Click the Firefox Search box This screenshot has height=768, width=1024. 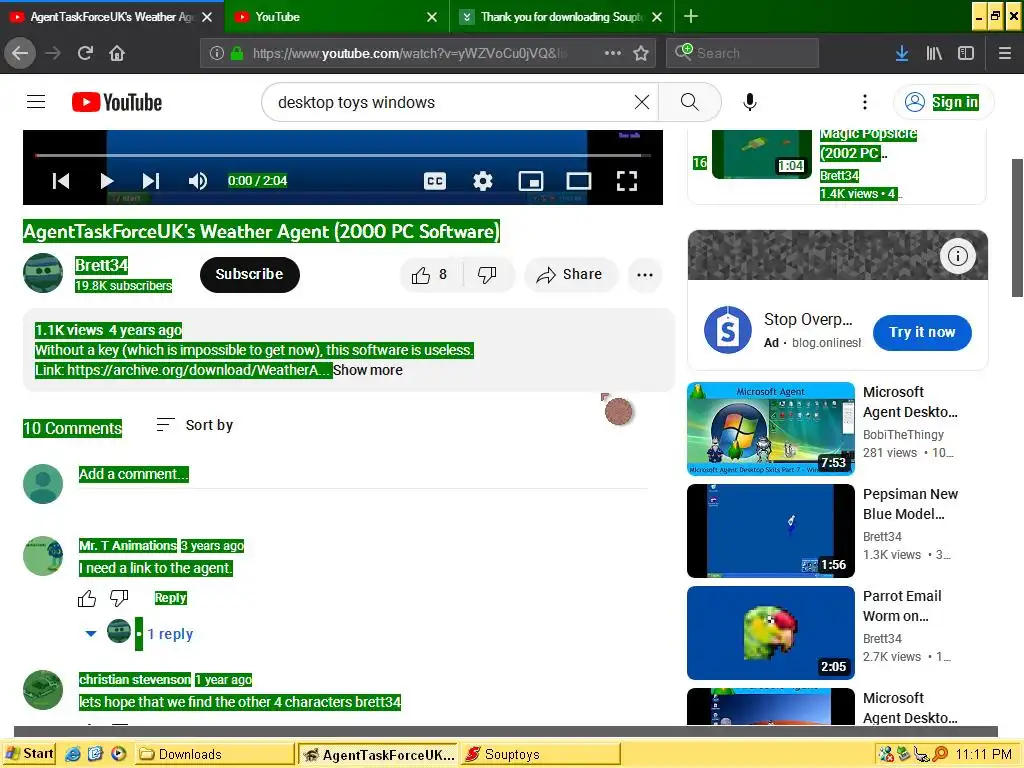[742, 53]
